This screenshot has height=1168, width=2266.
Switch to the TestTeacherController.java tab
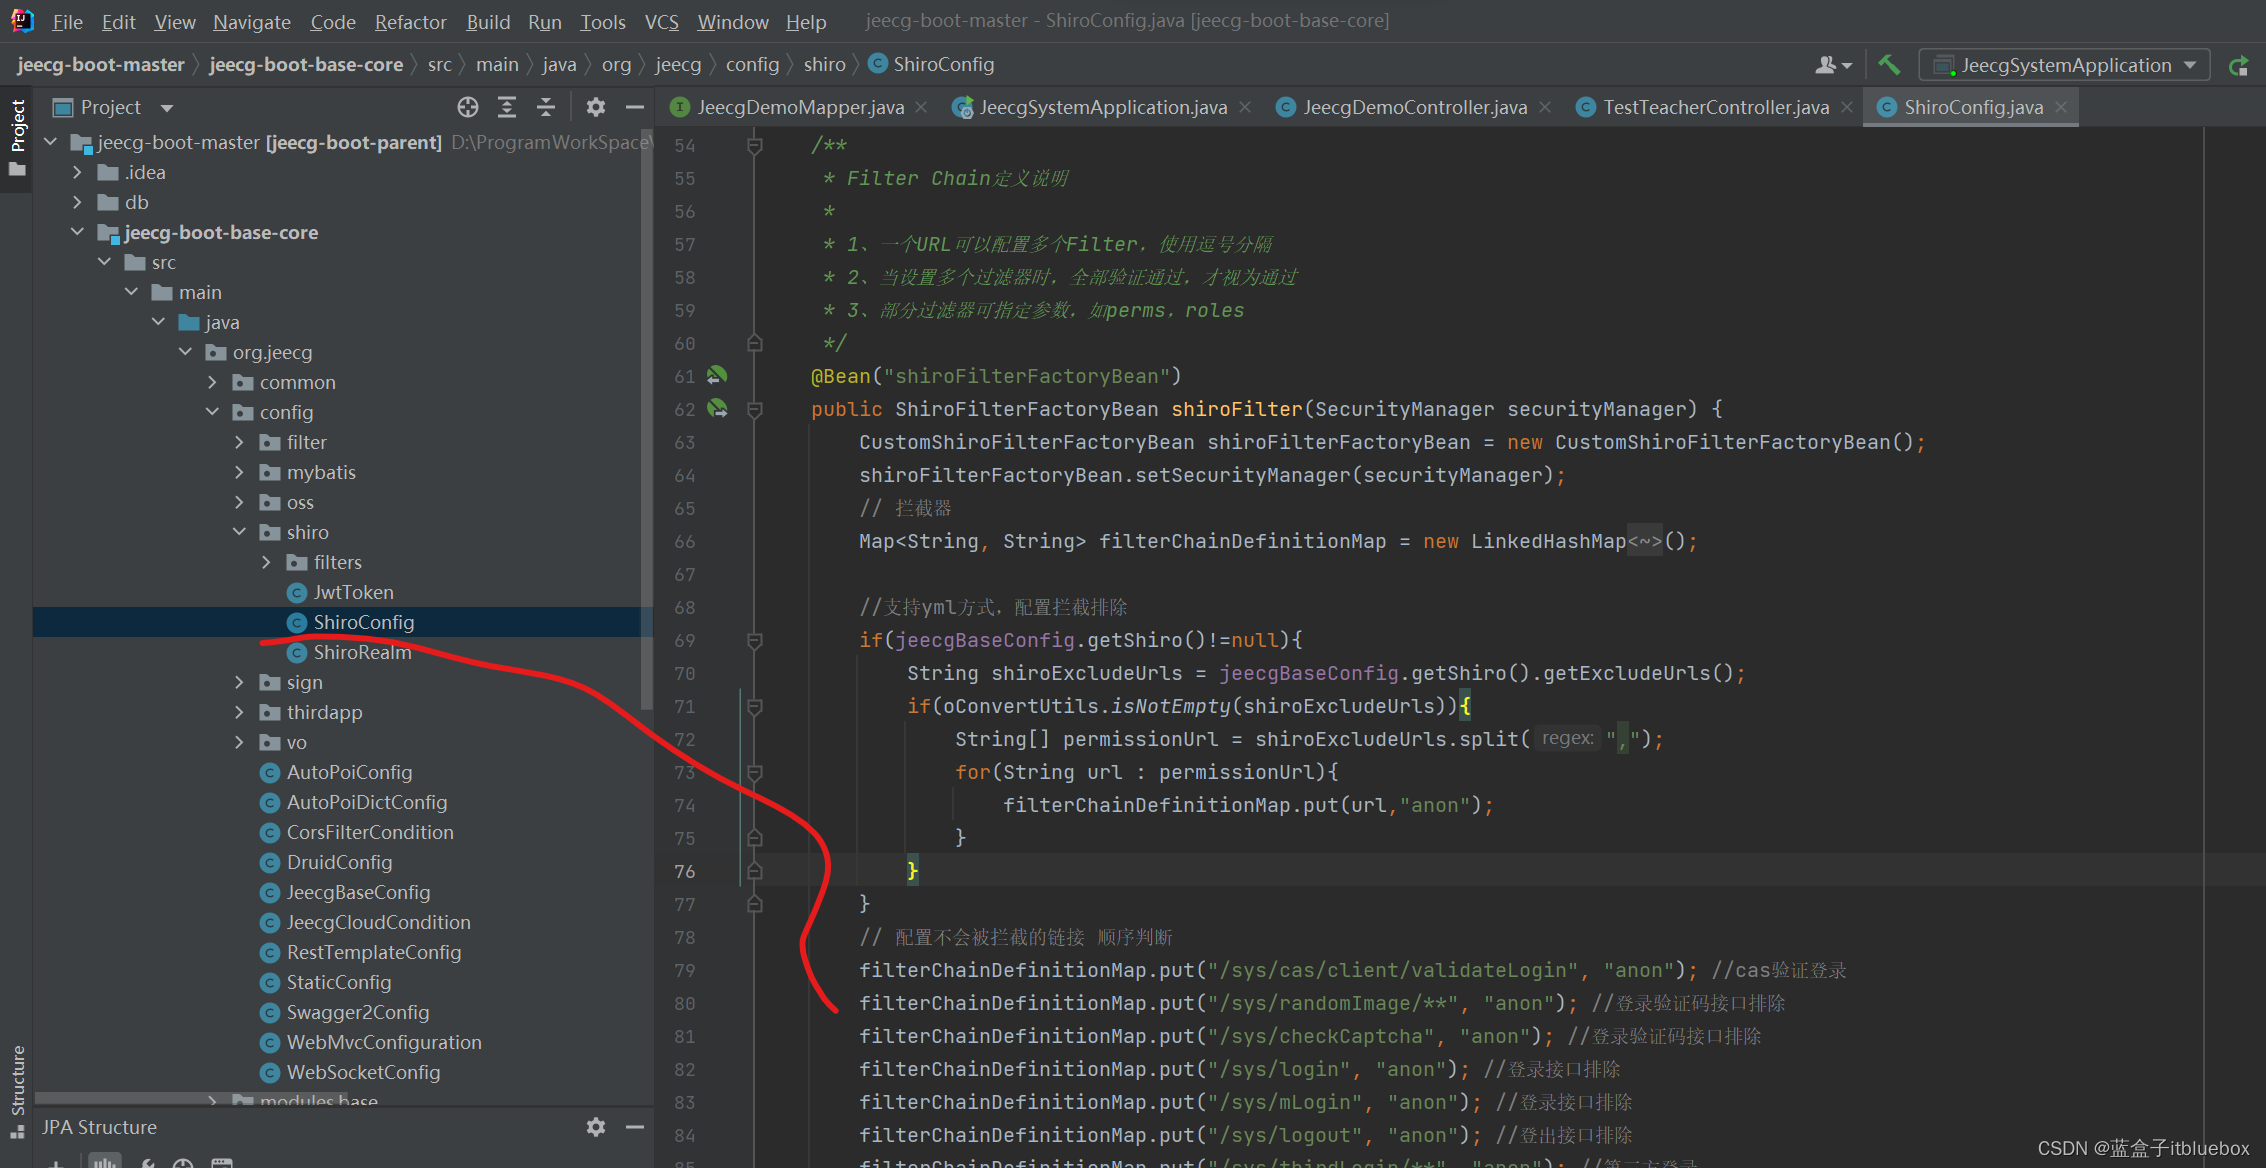pyautogui.click(x=1716, y=107)
